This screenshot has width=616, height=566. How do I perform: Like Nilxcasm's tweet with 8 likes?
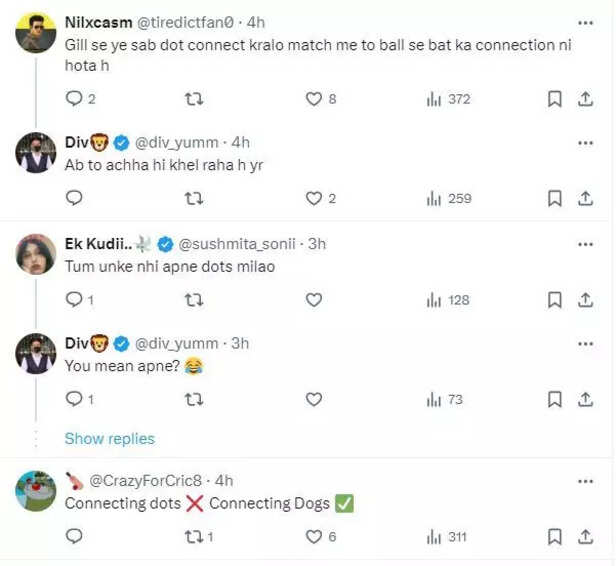tap(314, 99)
